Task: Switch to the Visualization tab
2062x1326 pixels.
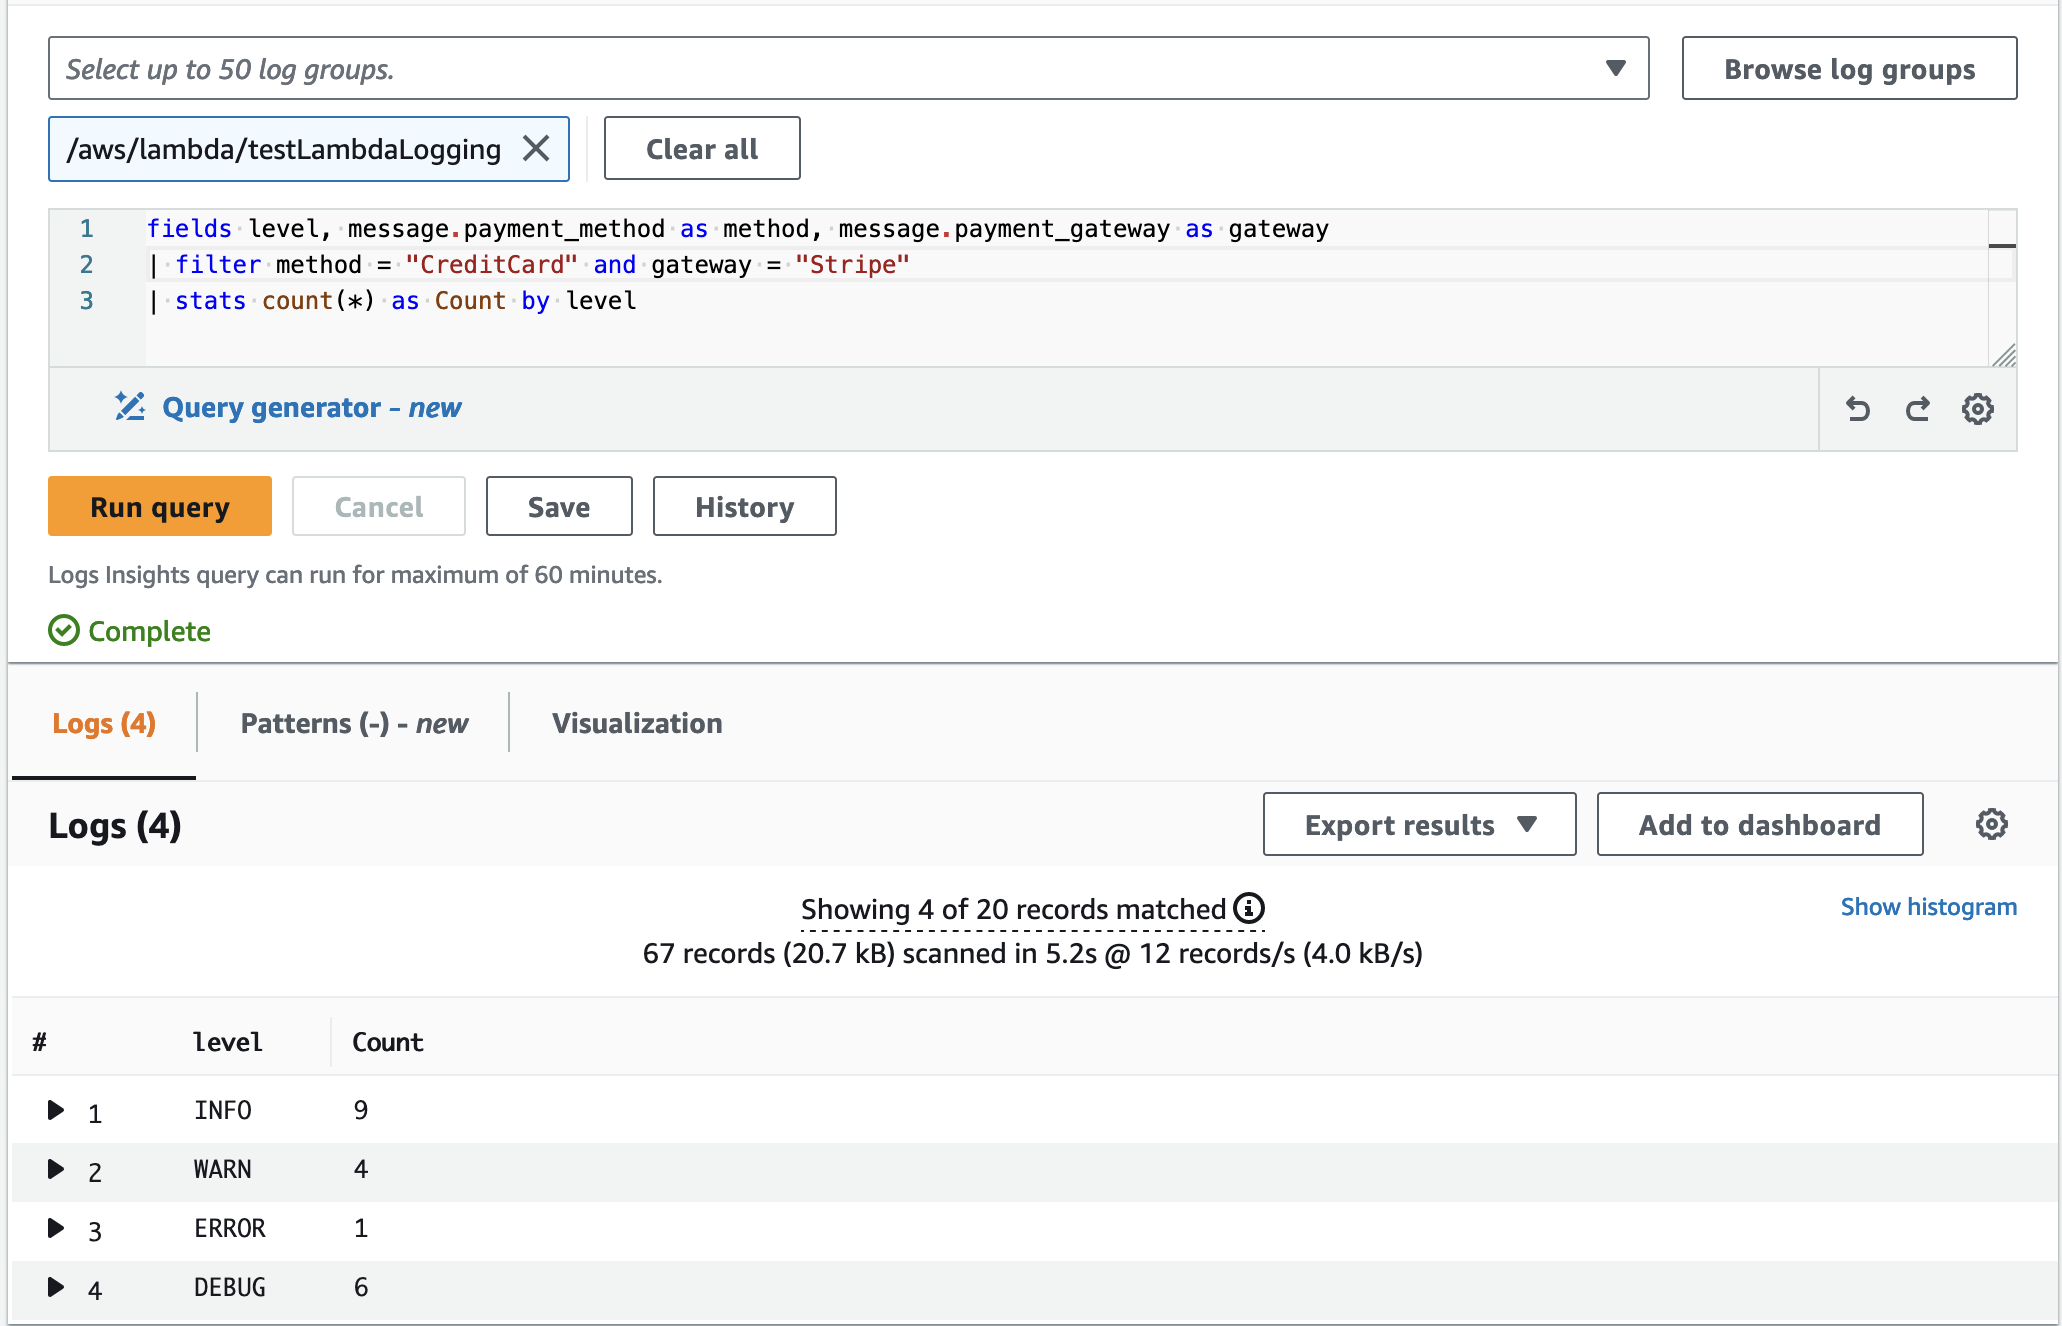Action: point(637,723)
